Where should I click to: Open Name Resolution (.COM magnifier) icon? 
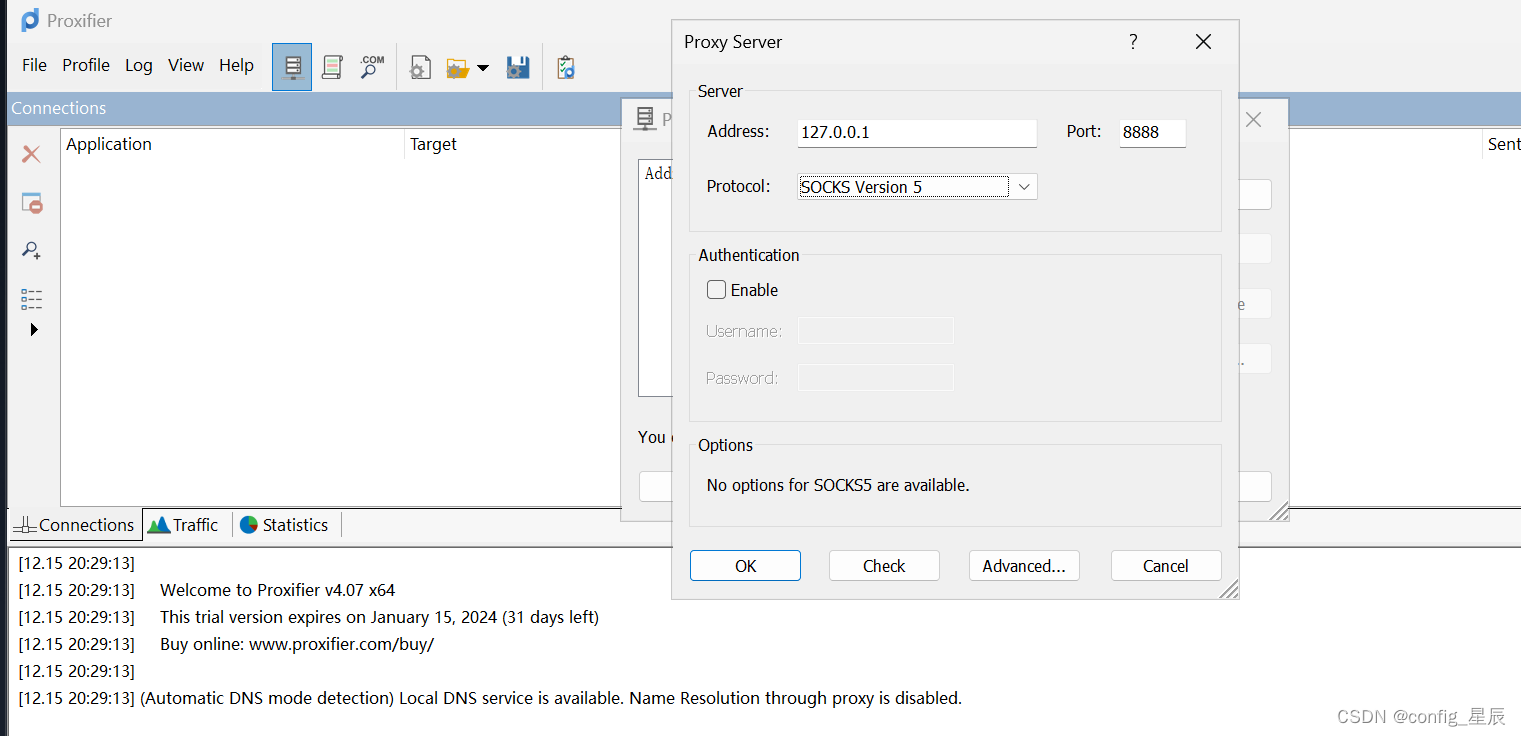(x=372, y=67)
